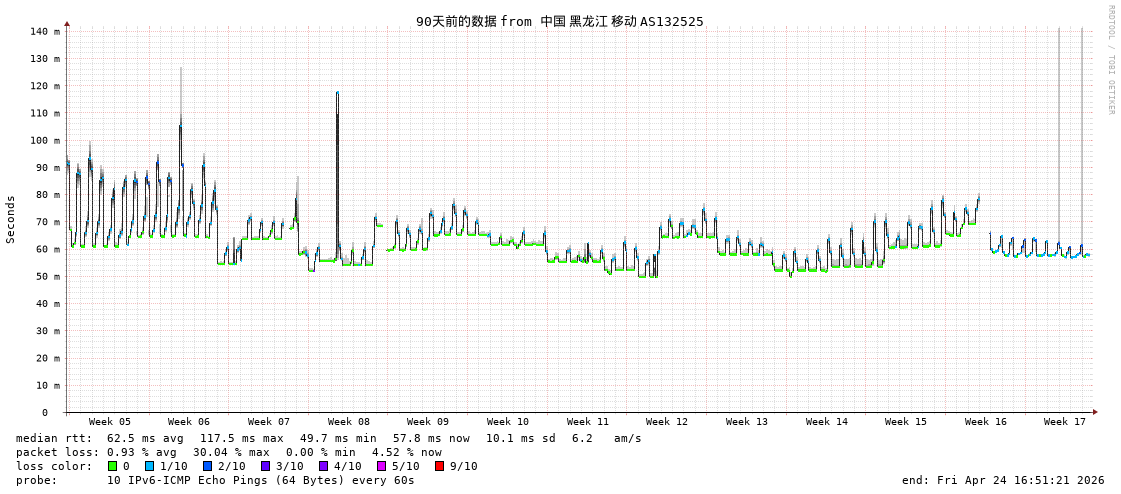Click the chart title with AS132525

pyautogui.click(x=559, y=21)
